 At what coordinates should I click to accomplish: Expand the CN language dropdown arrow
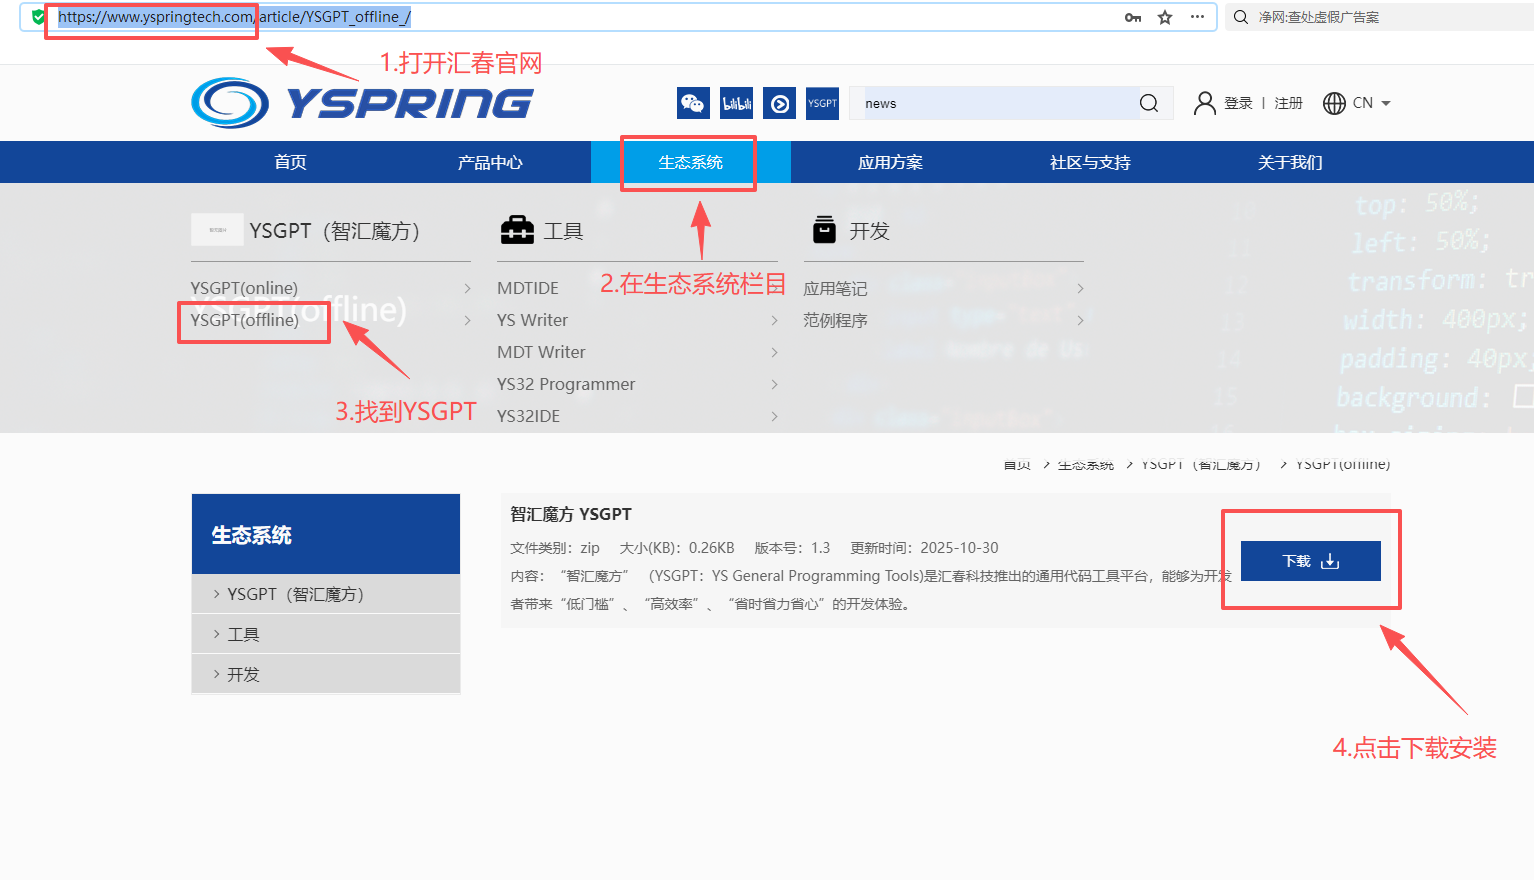click(1386, 103)
